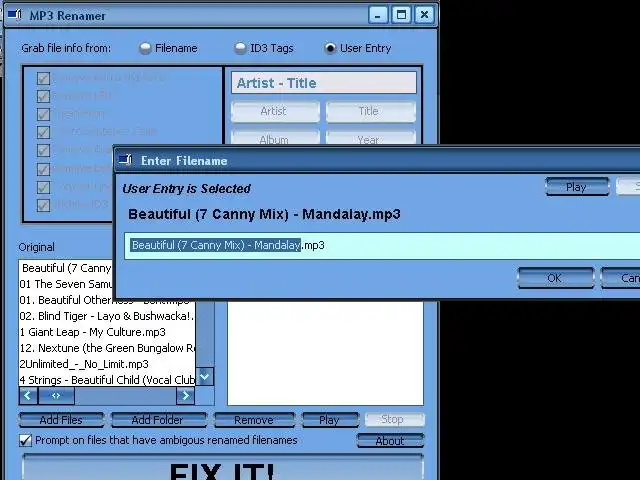Click the Year tag button
This screenshot has height=480, width=640.
(371, 138)
